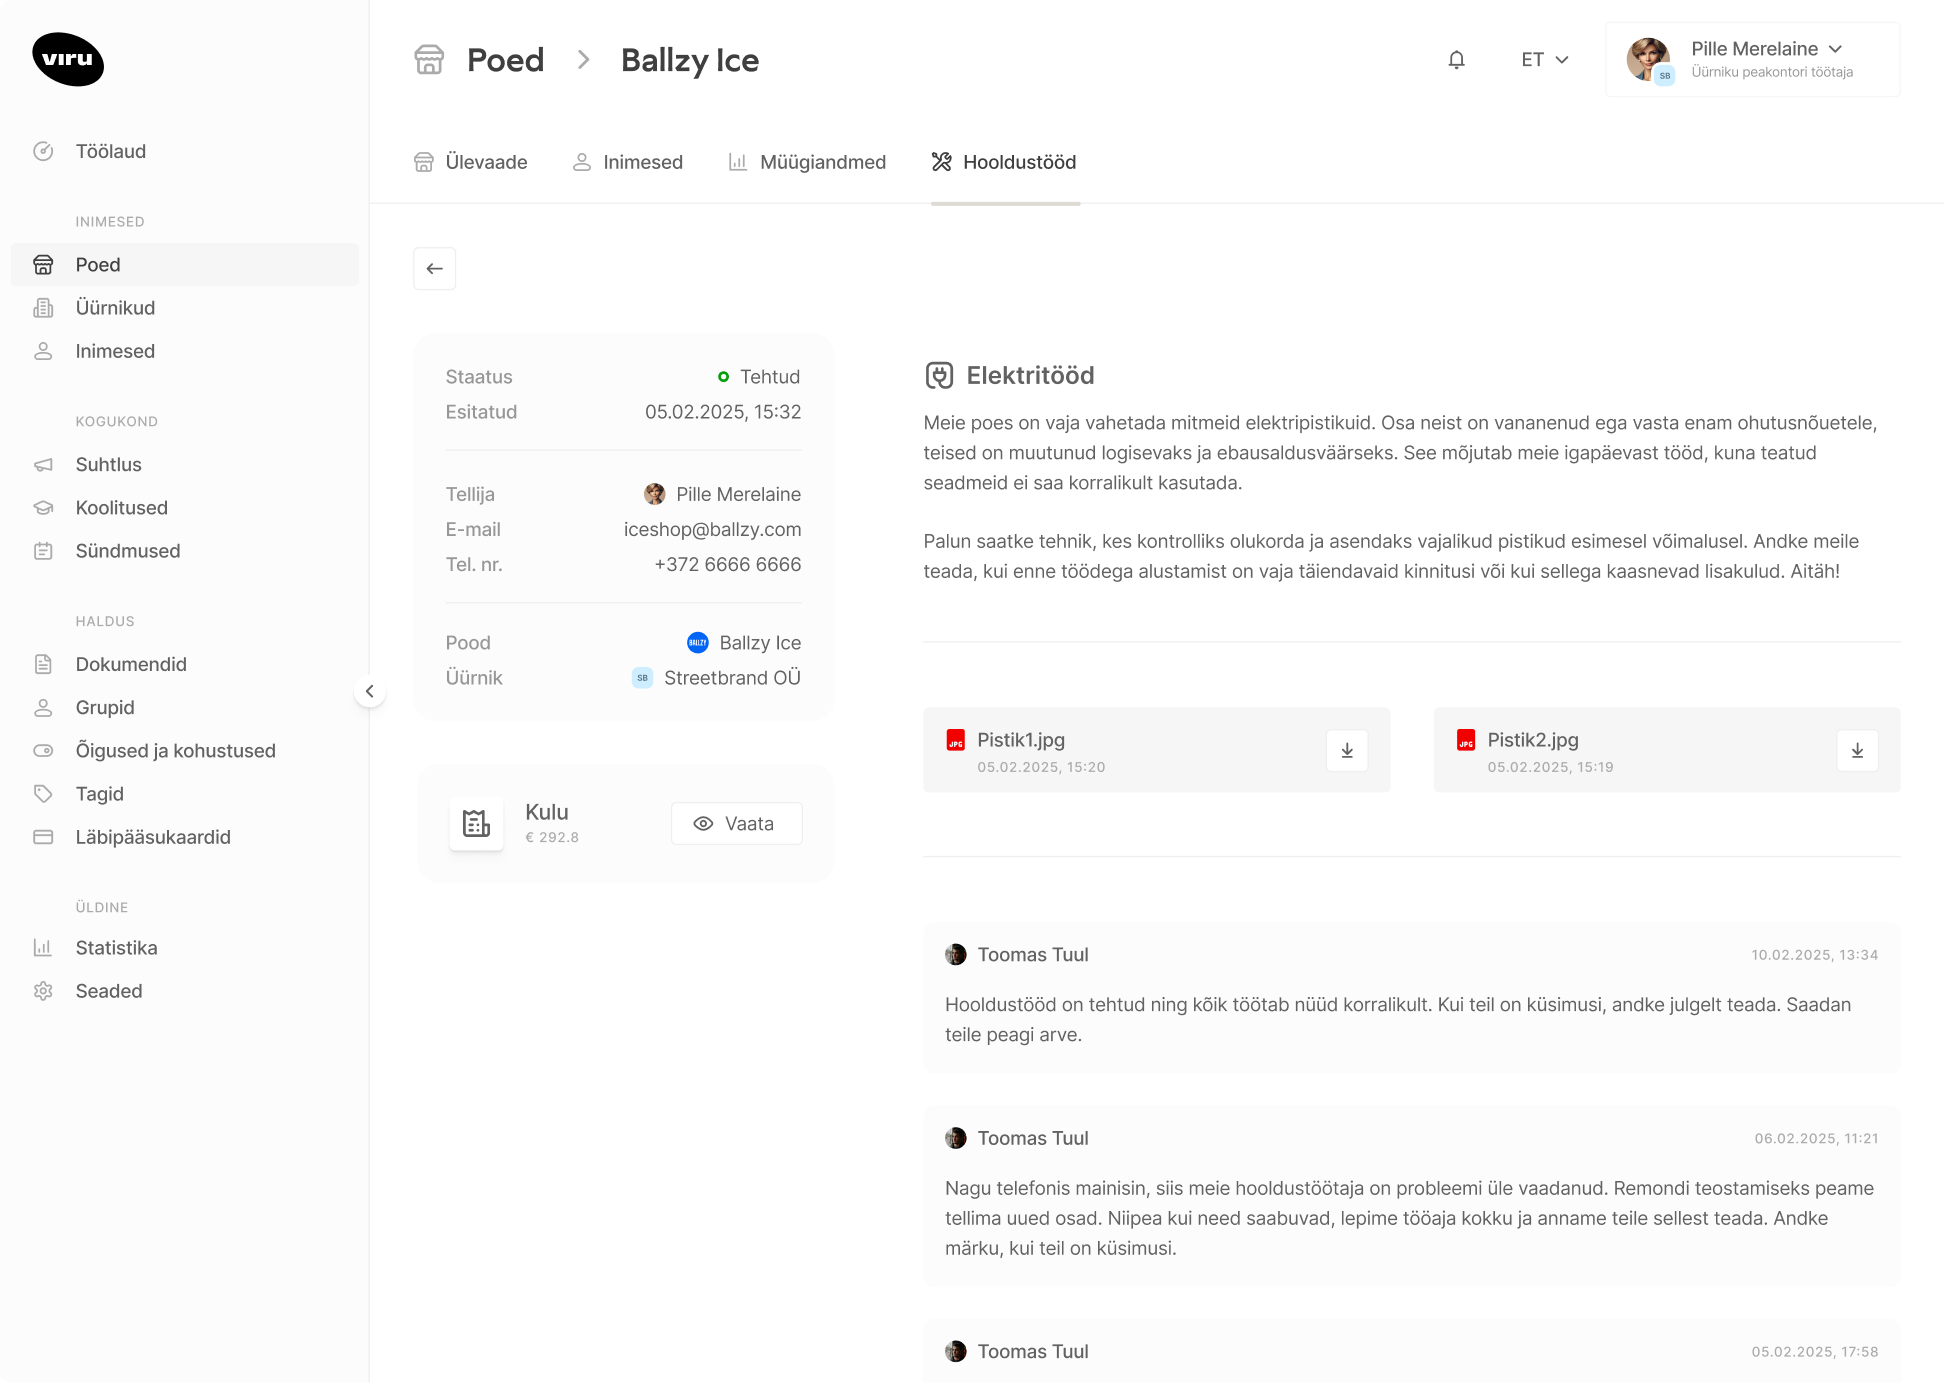Screen dimensions: 1944x1383
Task: Open Seaded settings in sidebar
Action: [108, 991]
